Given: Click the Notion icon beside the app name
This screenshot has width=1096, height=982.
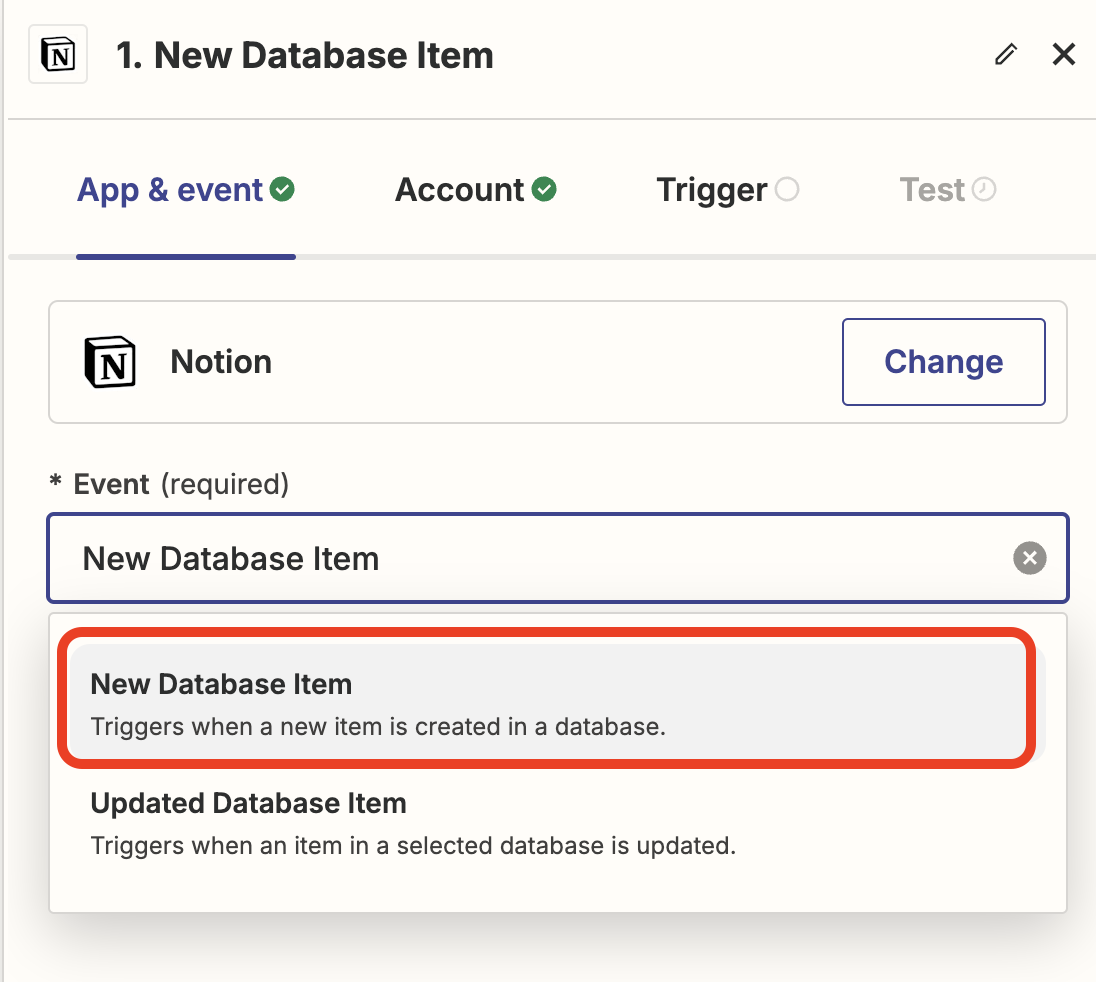Looking at the screenshot, I should [x=109, y=362].
